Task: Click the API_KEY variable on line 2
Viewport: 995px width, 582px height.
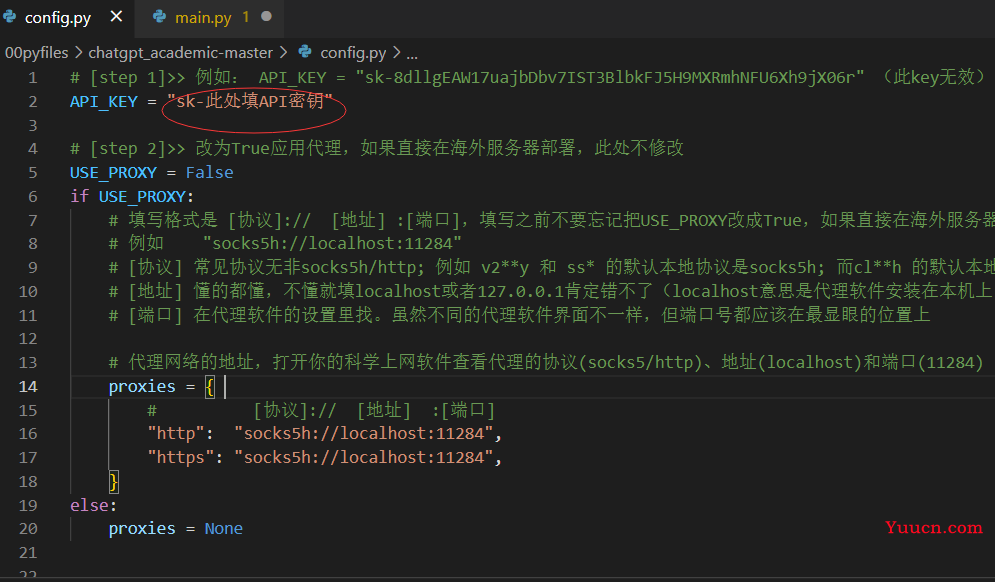Action: point(103,102)
